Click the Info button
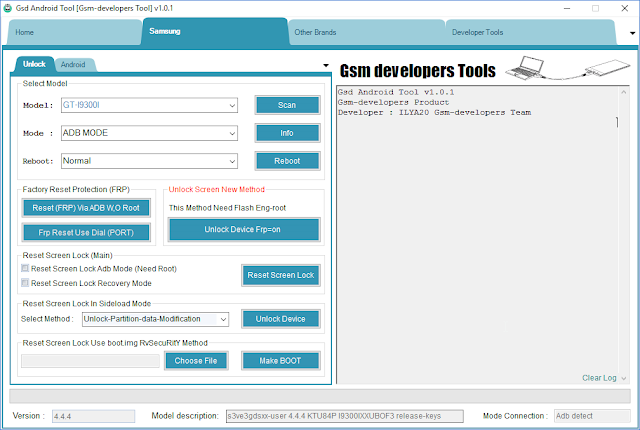 click(287, 133)
